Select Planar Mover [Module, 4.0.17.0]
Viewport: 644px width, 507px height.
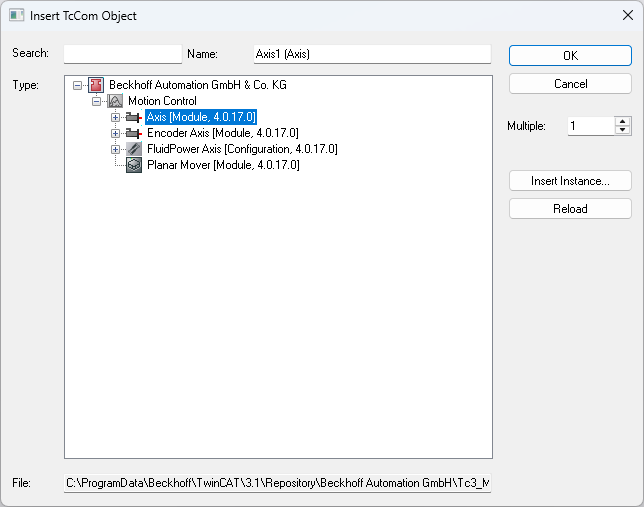coord(223,165)
